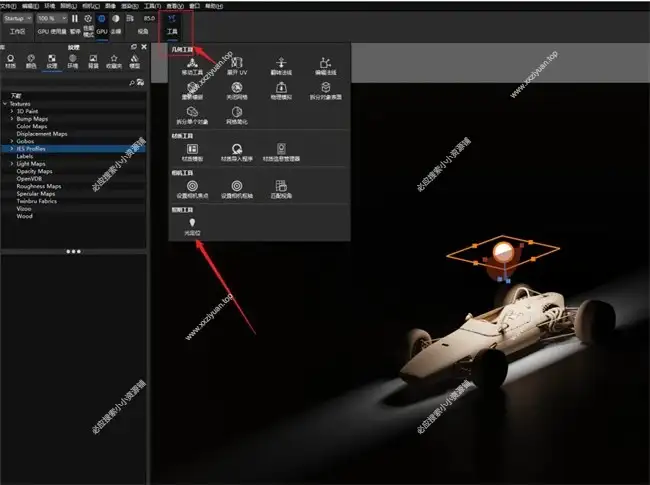The height and width of the screenshot is (485, 650).
Task: Open the Mesh Simplification (网格简化) tool
Action: pos(237,112)
